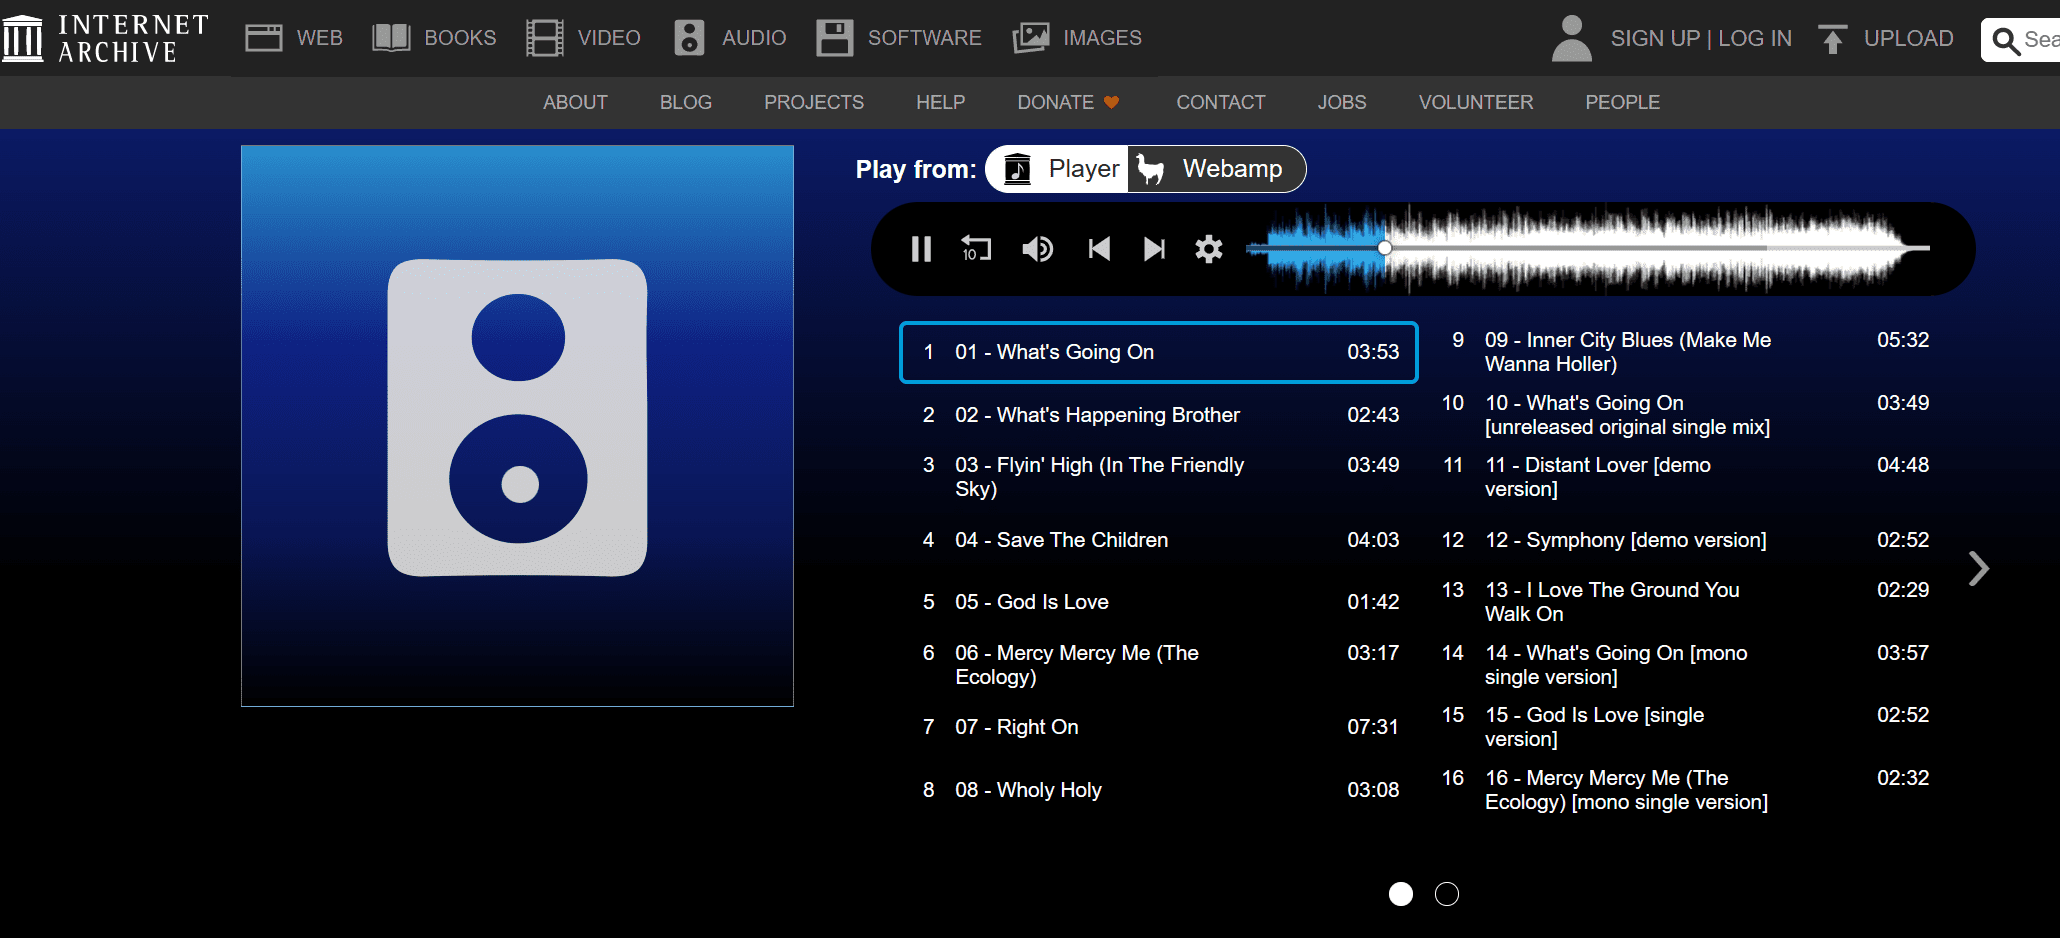Click the speaker album art thumbnail
The width and height of the screenshot is (2060, 938).
[x=517, y=426]
